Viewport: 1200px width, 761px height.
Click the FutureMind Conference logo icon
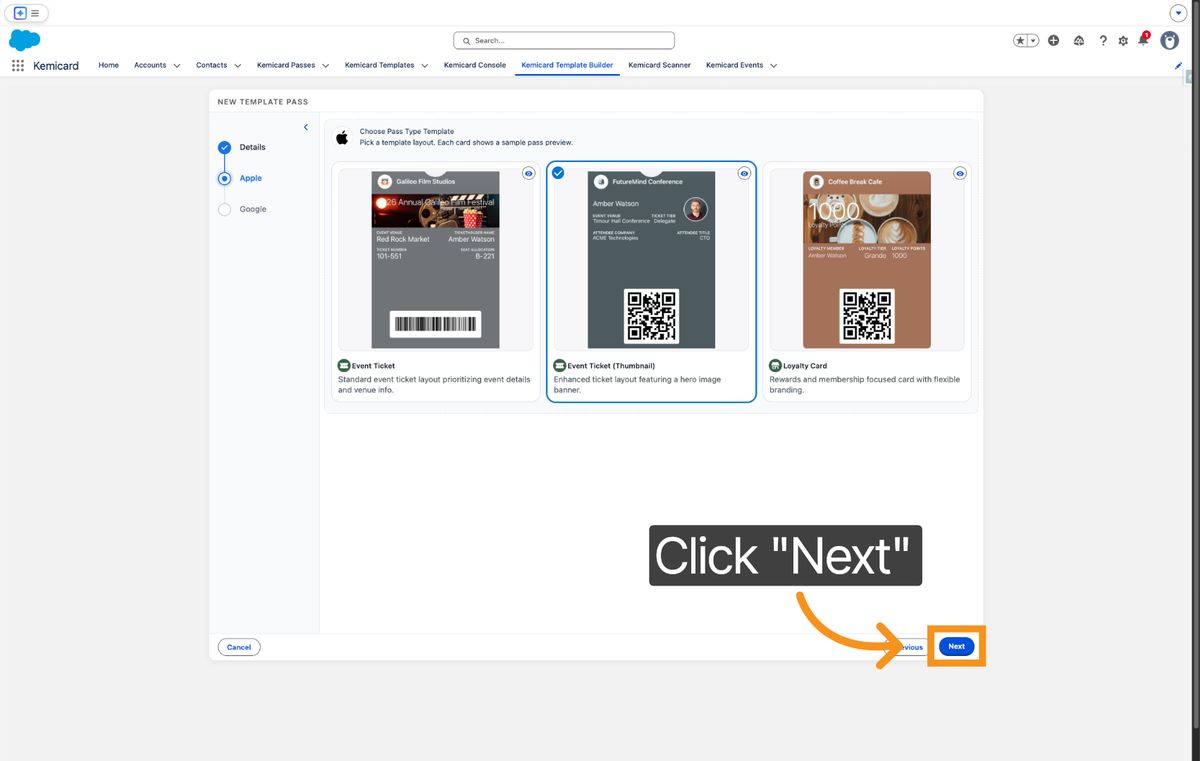[x=601, y=182]
